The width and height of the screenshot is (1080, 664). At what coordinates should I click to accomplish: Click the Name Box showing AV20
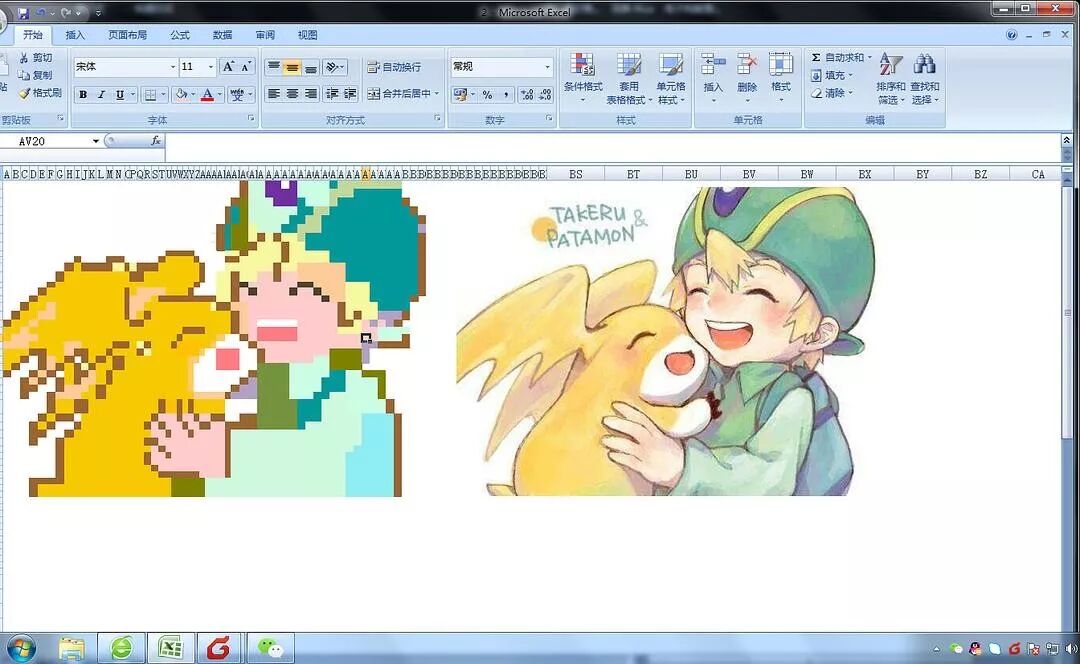coord(45,141)
